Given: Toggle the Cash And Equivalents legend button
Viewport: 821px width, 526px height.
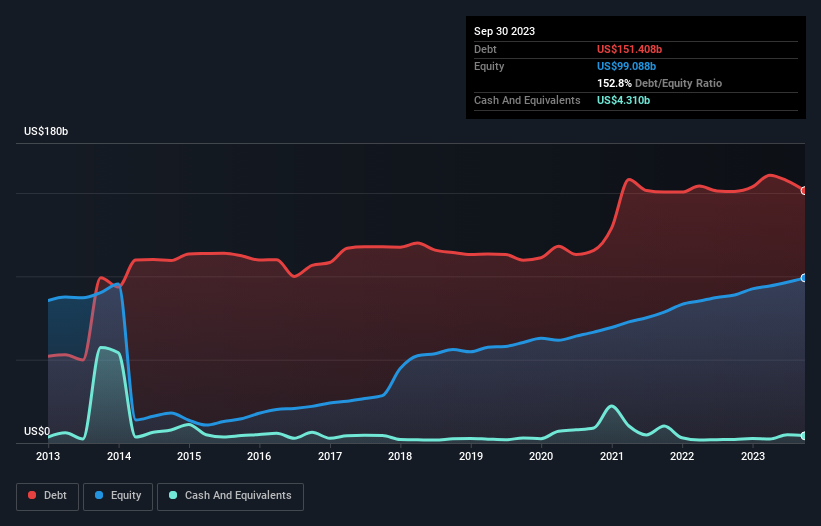Looking at the screenshot, I should point(230,496).
